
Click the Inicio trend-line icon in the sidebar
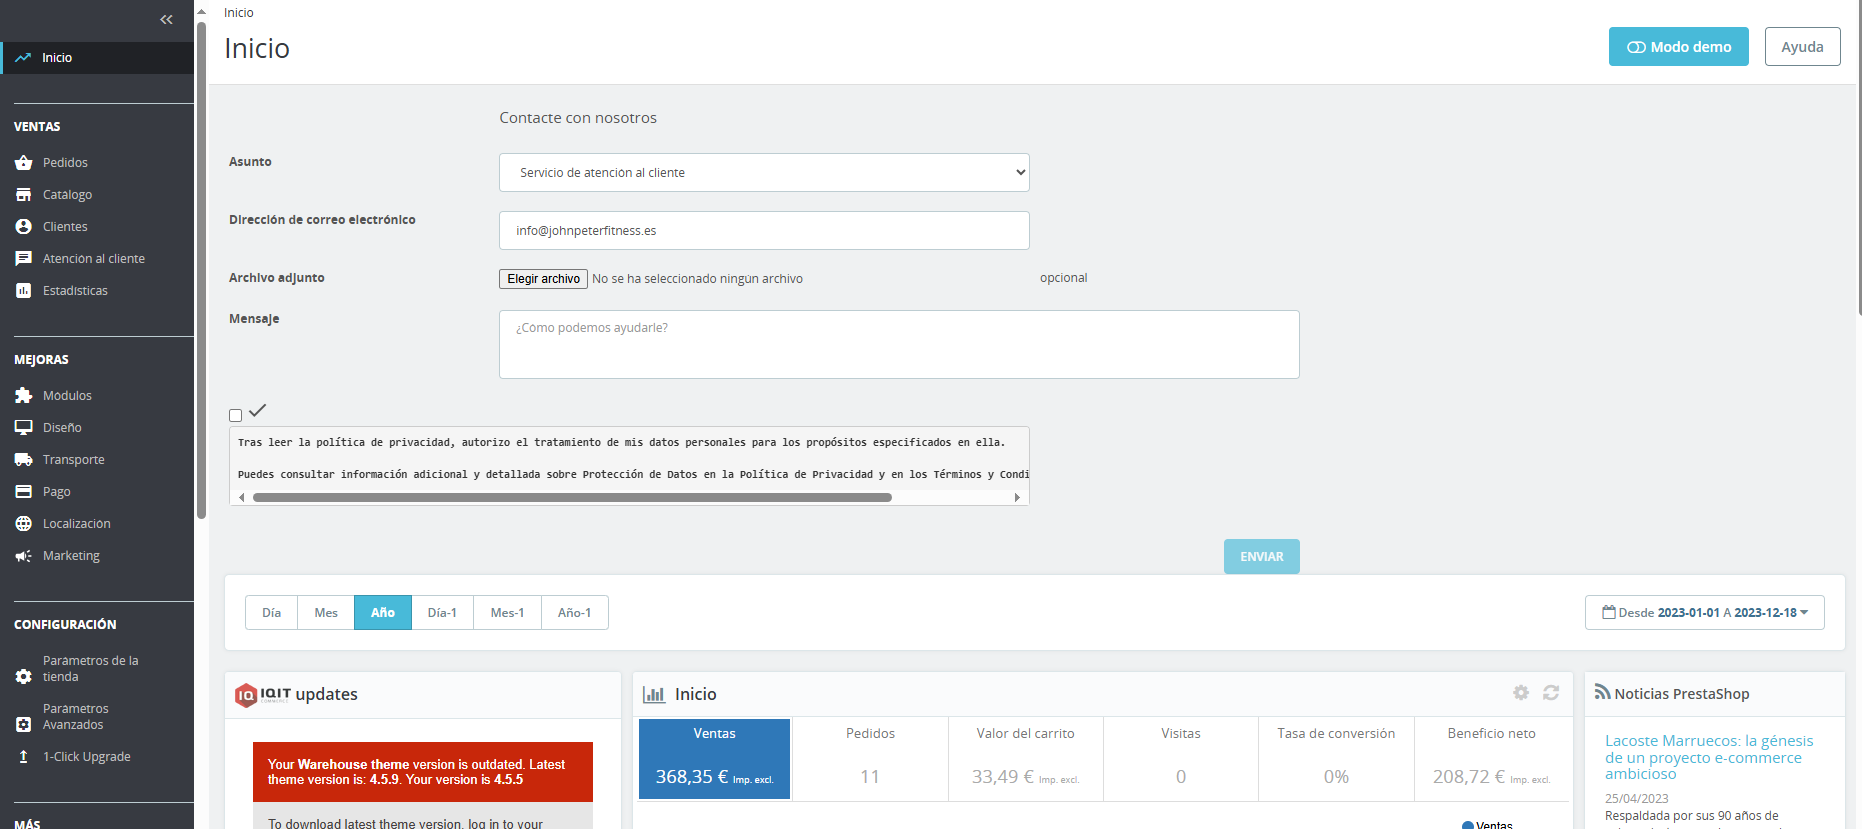click(23, 58)
